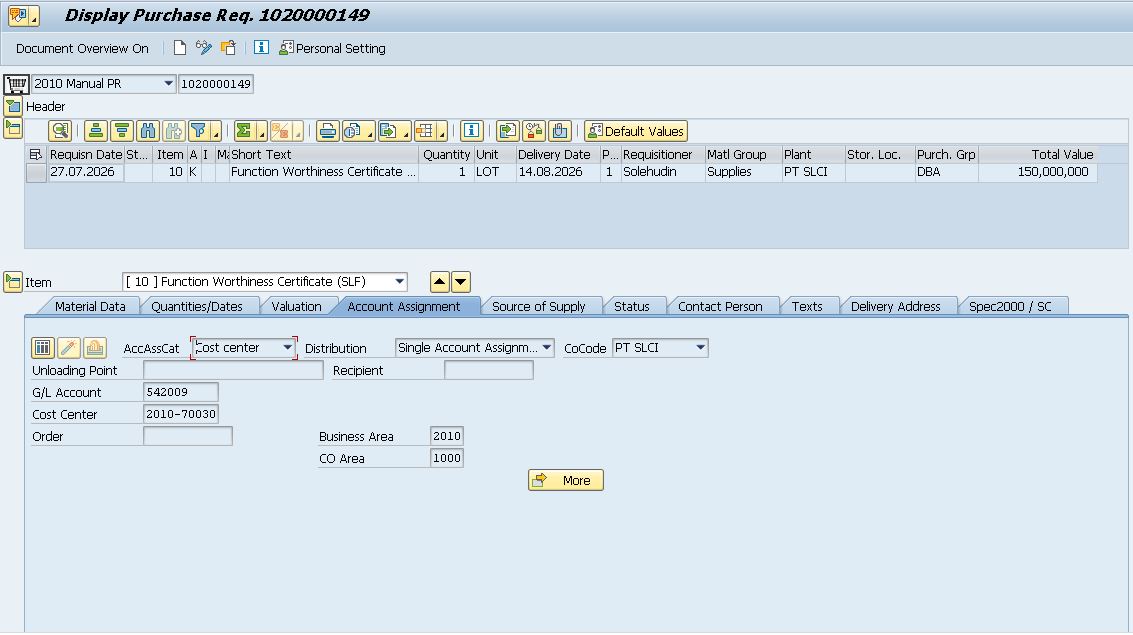Click the Other Purchase Requisition icon
This screenshot has height=635, width=1133.
point(228,48)
